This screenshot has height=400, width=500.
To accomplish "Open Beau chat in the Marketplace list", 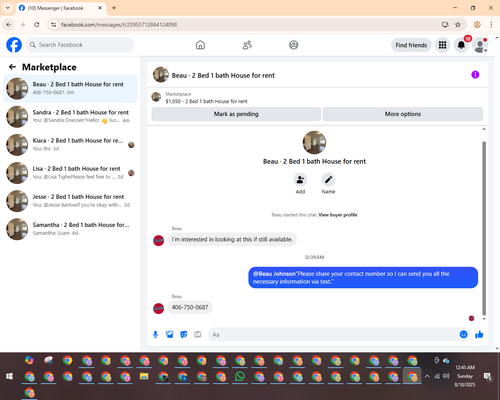I will [70, 88].
